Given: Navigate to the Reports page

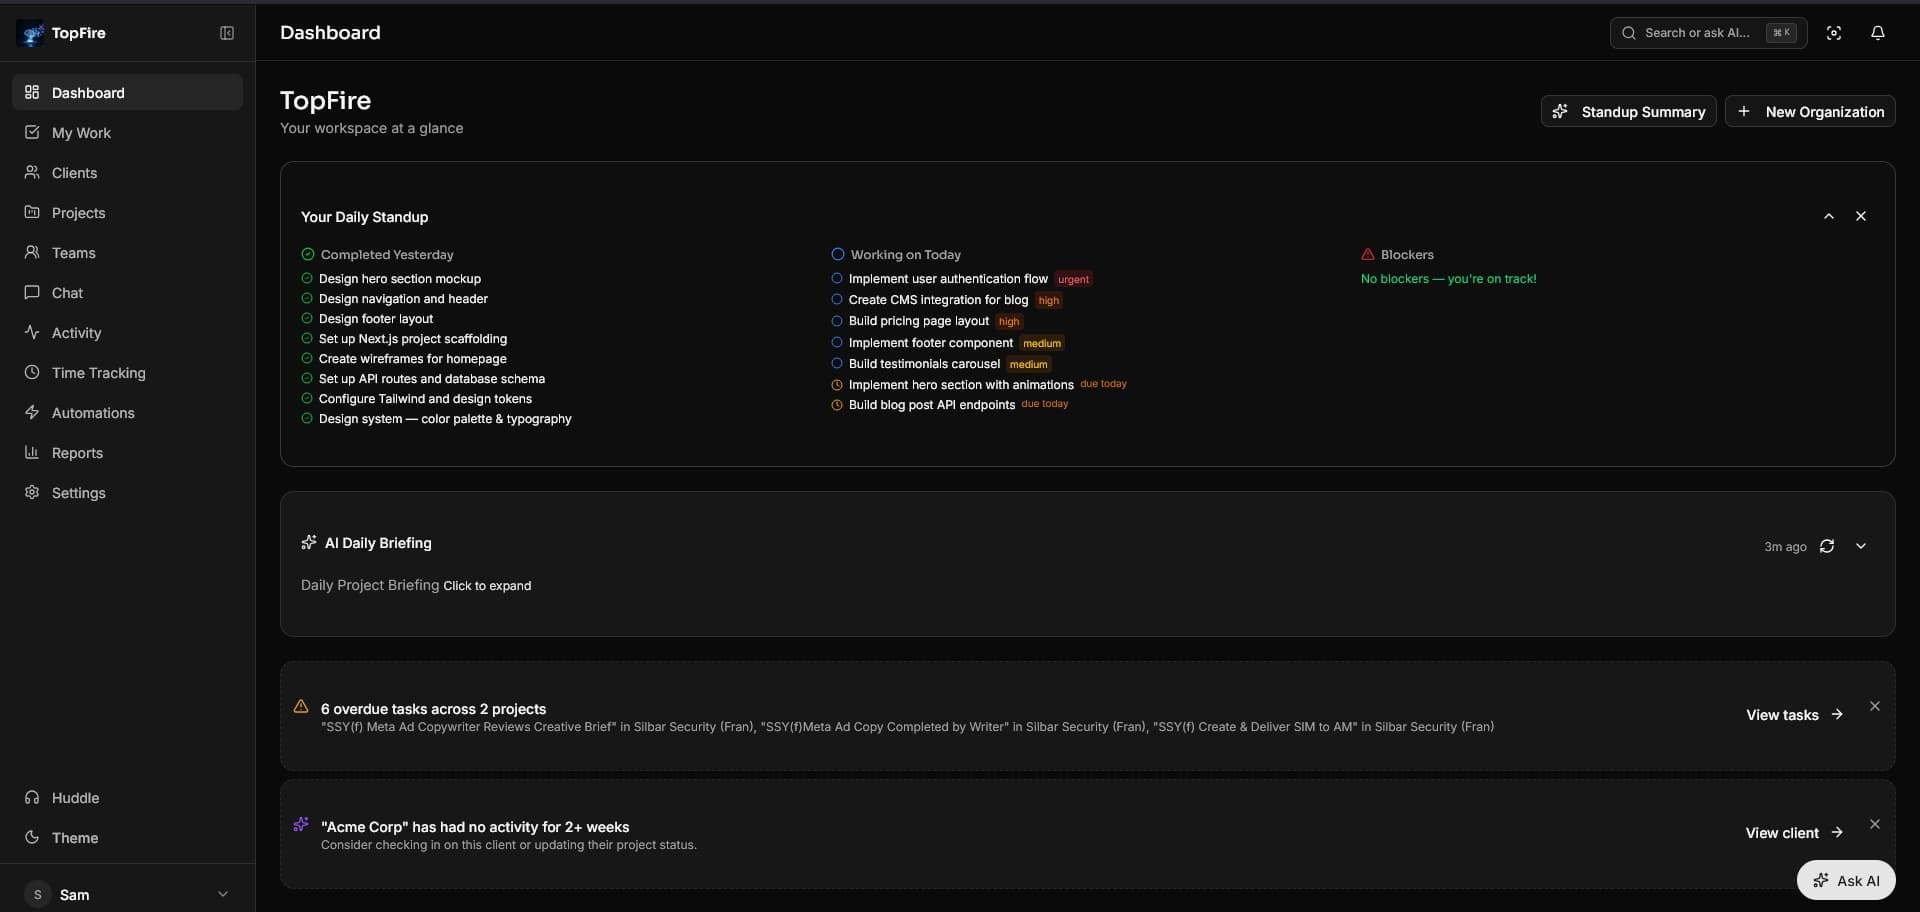Looking at the screenshot, I should coord(77,453).
